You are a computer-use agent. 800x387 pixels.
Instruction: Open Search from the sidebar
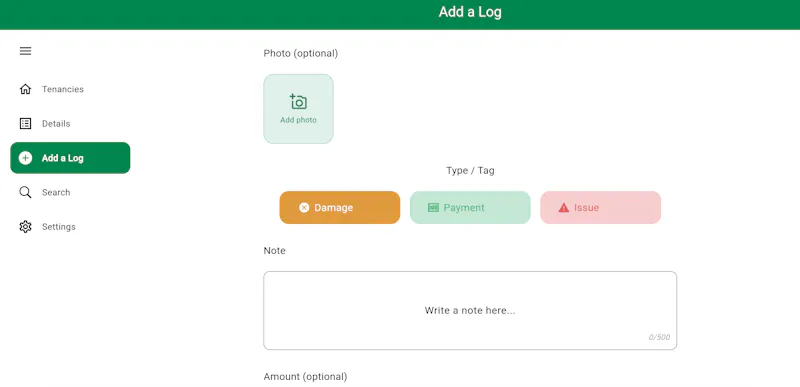70,192
